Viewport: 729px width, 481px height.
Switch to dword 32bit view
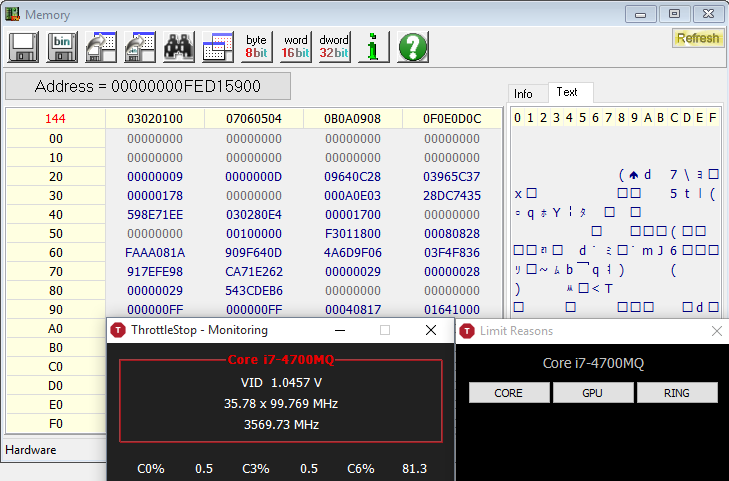333,47
